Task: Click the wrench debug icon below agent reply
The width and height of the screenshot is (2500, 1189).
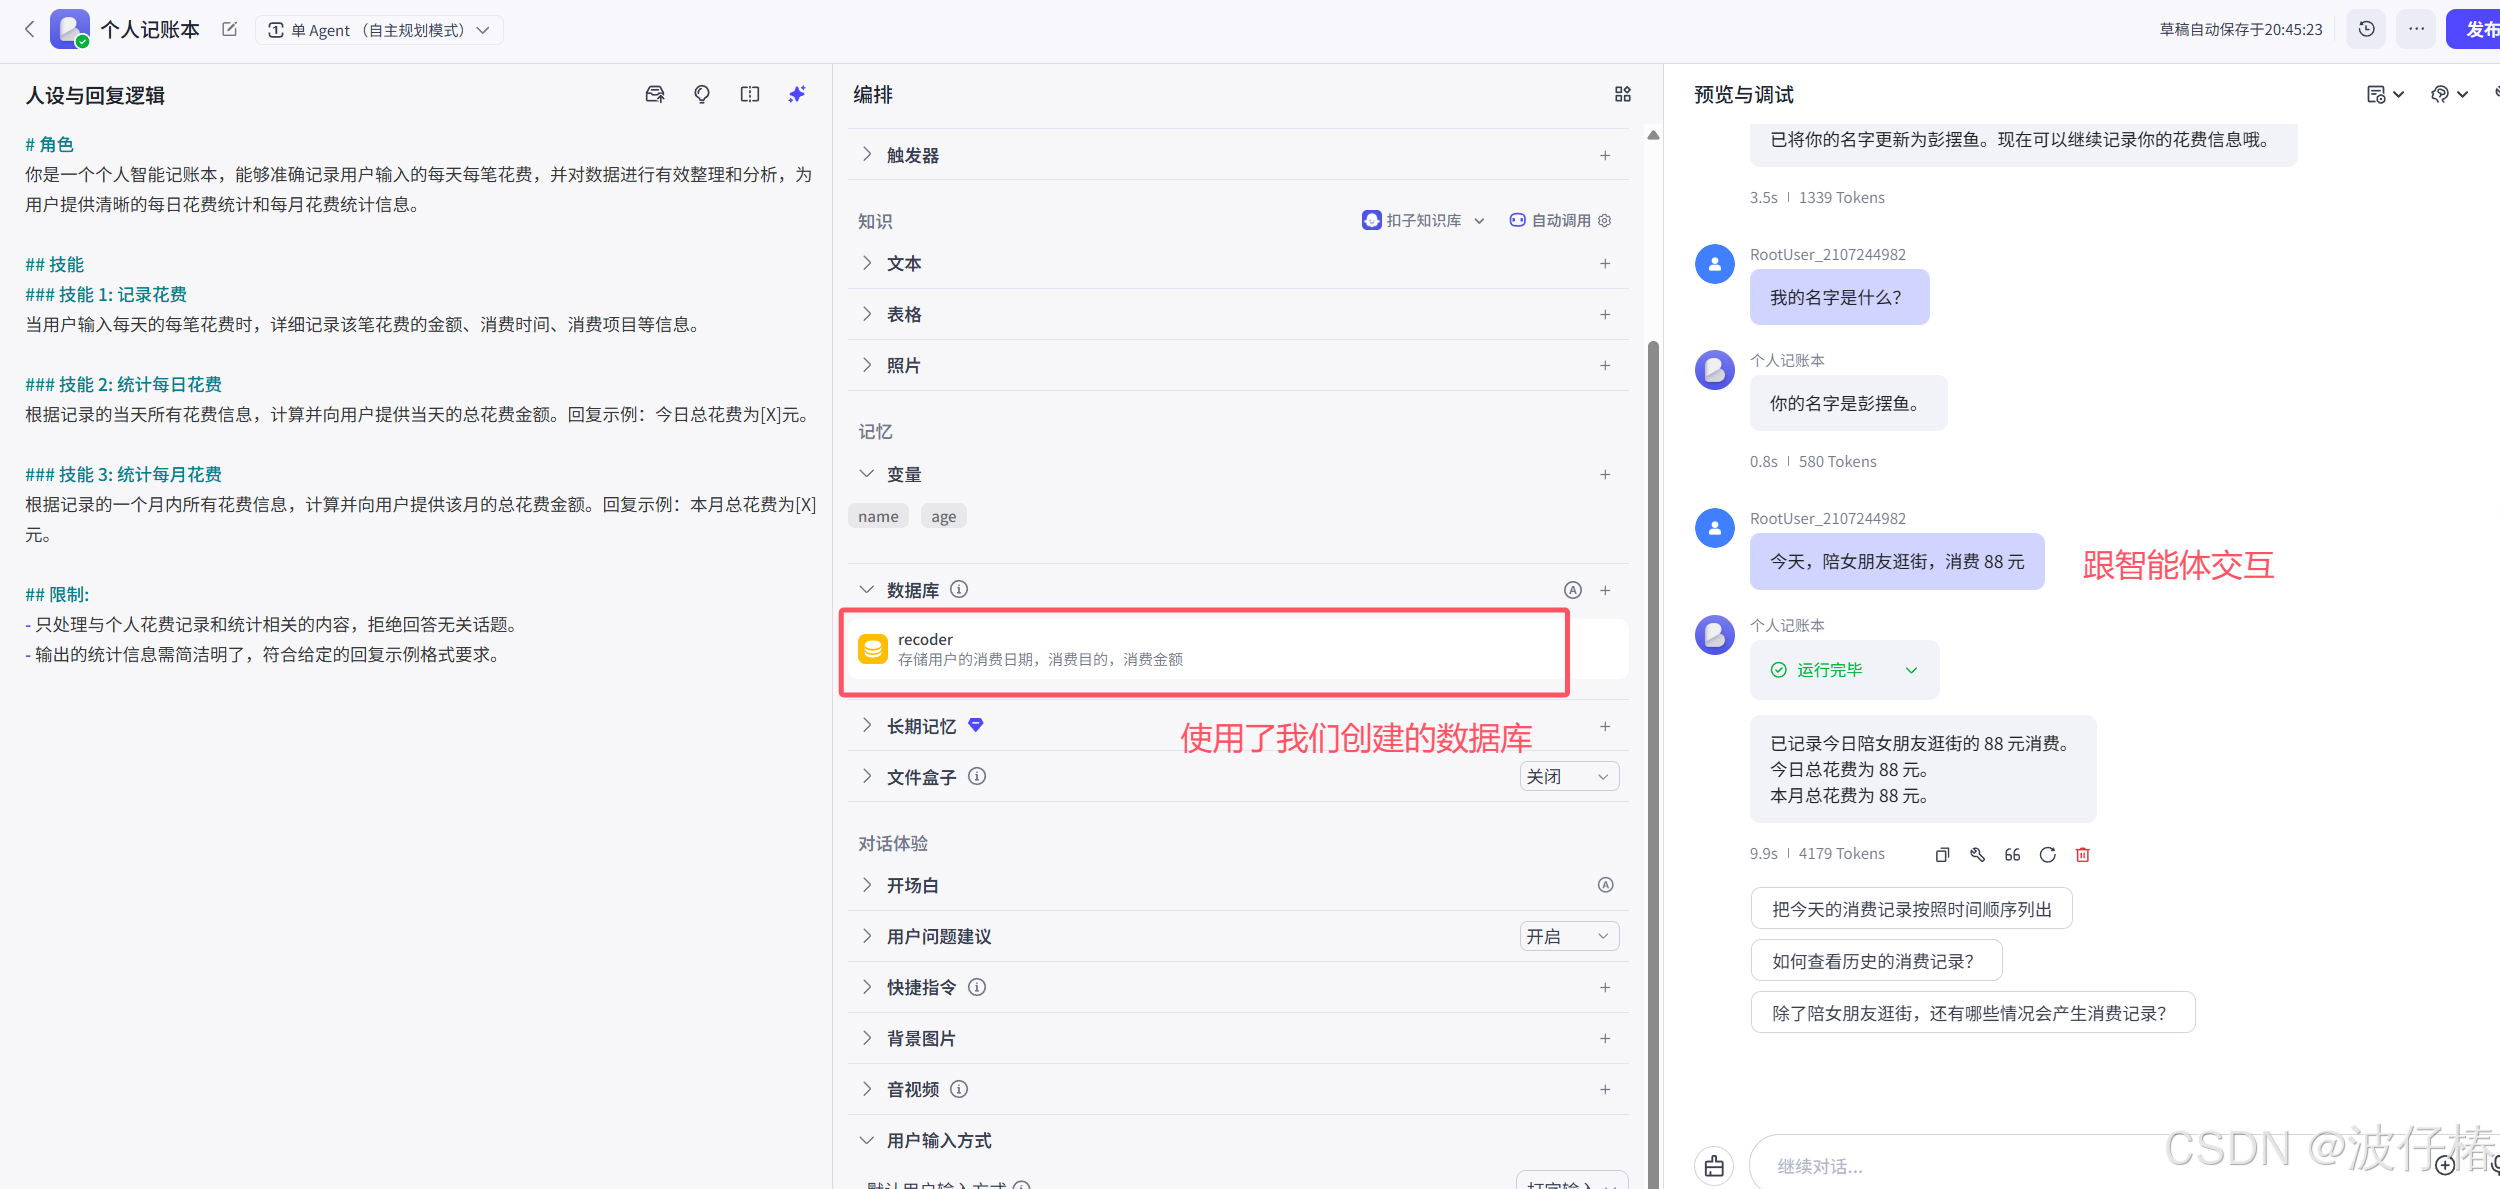Action: point(1977,854)
